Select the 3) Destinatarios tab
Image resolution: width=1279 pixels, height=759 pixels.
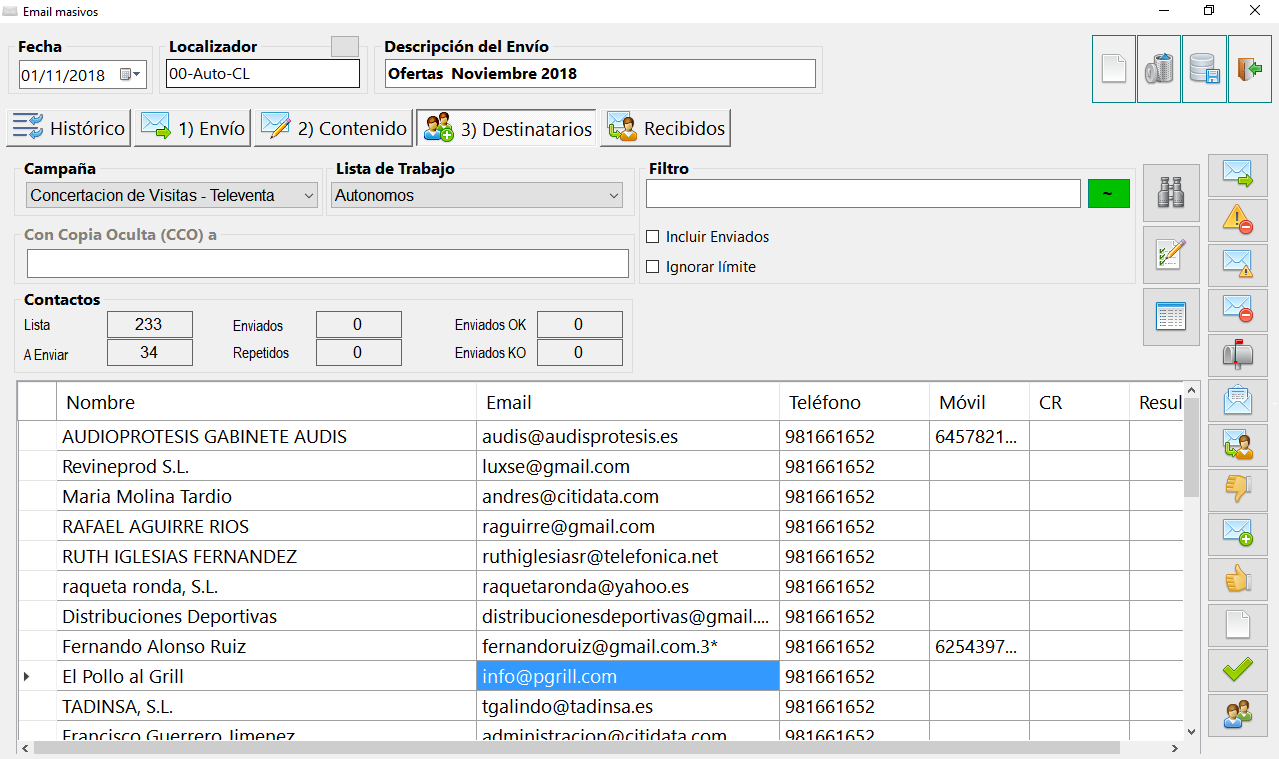tap(507, 128)
